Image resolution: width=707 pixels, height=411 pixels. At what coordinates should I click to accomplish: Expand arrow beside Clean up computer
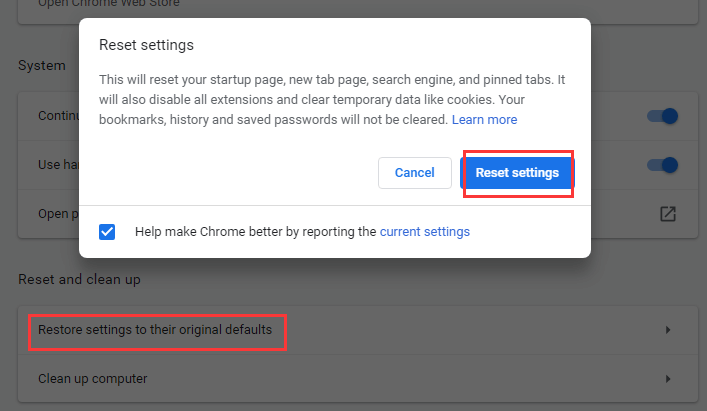[668, 379]
